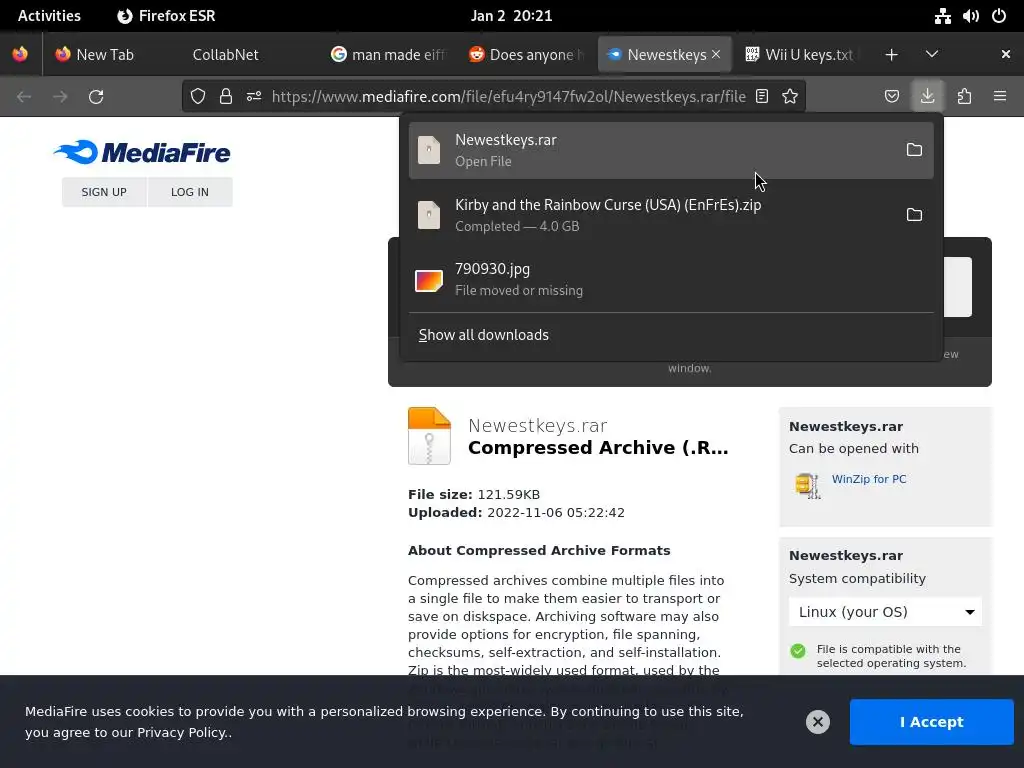Open the Firefox hamburger menu

click(x=1000, y=96)
